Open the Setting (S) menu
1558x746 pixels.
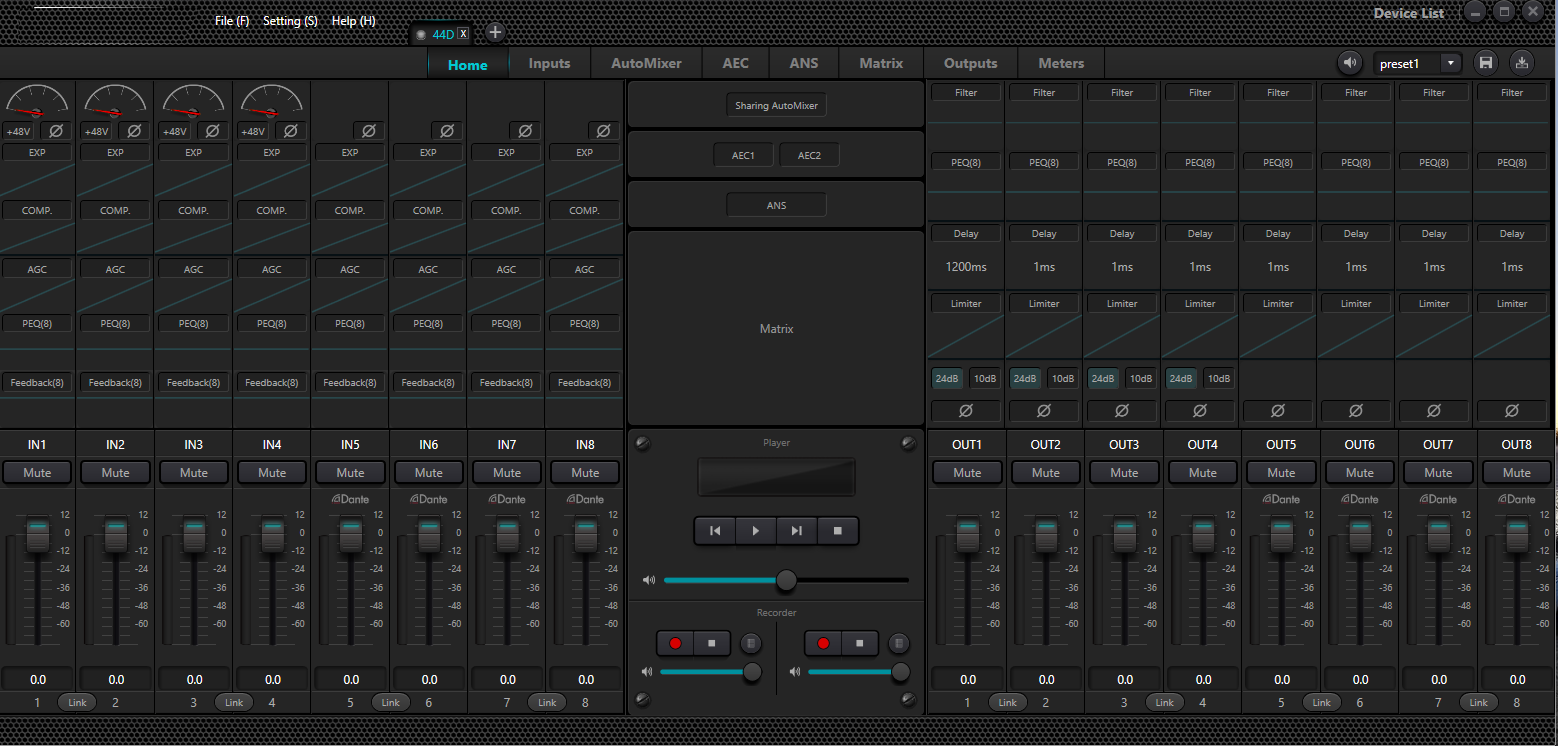tap(290, 21)
